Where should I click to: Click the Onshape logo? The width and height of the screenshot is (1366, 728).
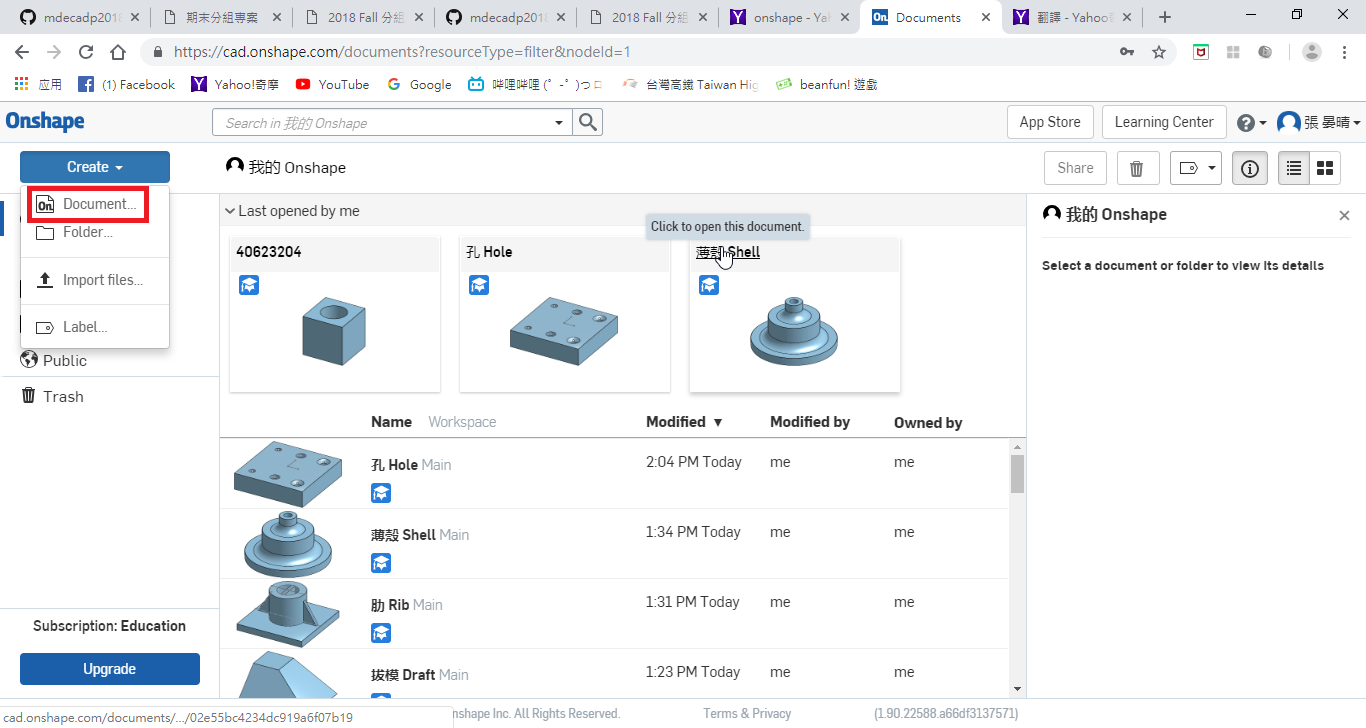(45, 122)
